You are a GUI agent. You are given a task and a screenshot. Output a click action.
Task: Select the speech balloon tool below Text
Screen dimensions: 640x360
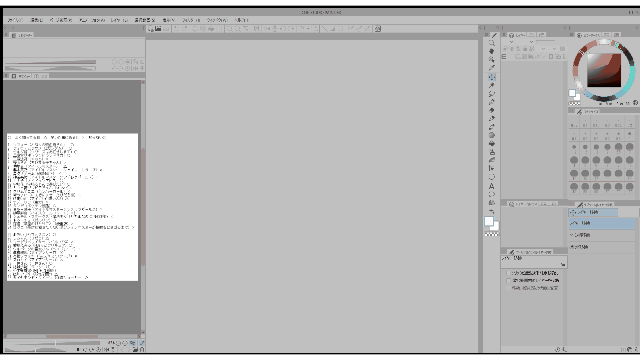(x=491, y=194)
